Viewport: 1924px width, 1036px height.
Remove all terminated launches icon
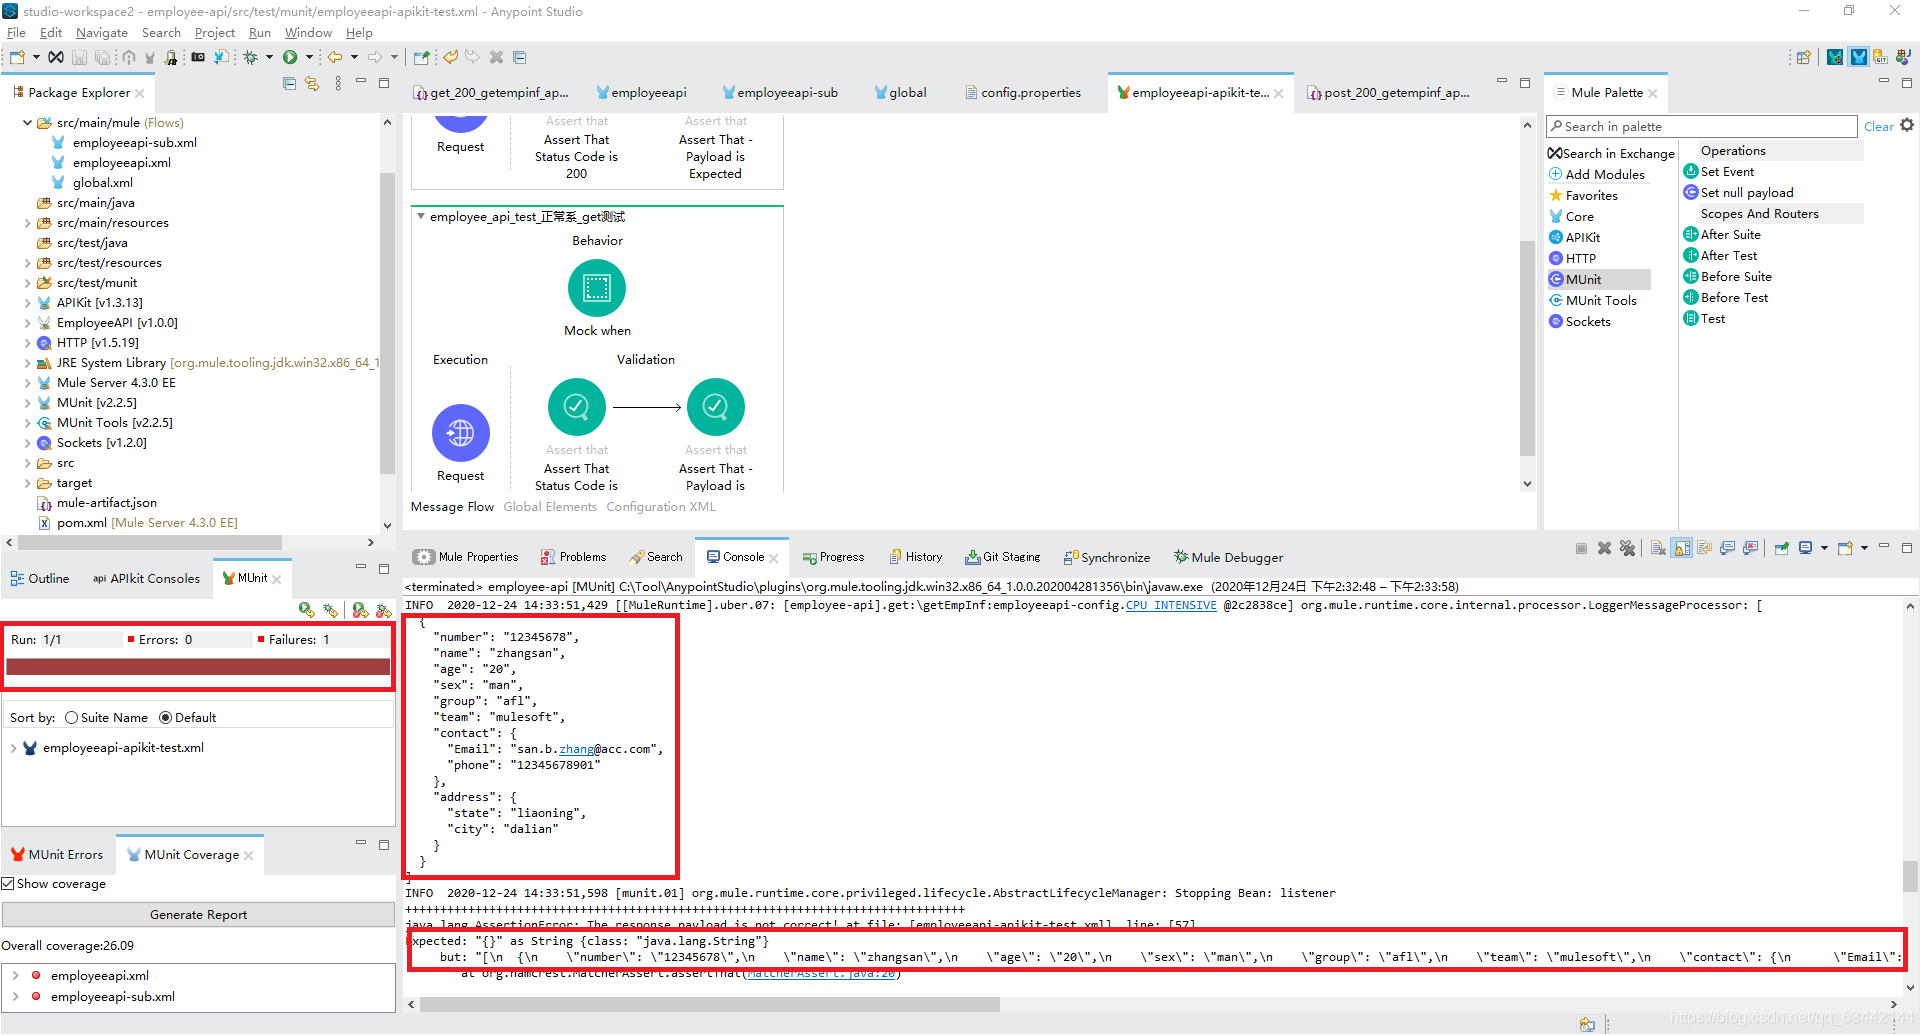(x=1627, y=548)
